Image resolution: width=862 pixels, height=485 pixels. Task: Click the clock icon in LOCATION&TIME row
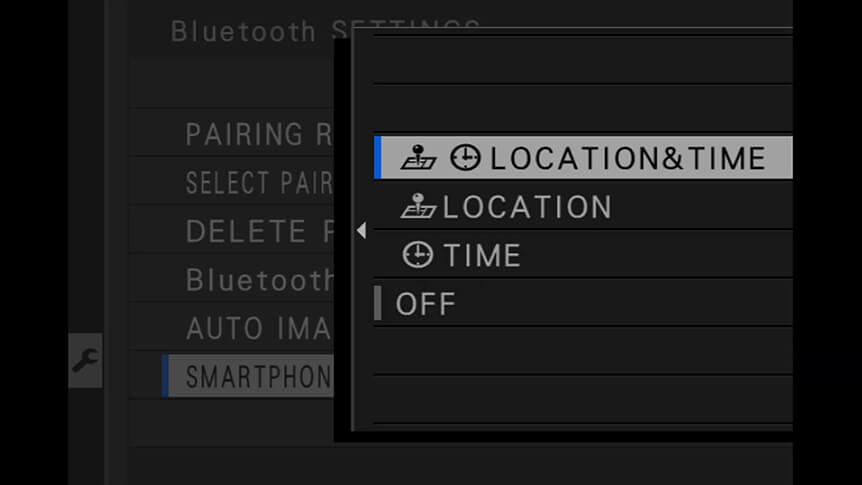(465, 158)
